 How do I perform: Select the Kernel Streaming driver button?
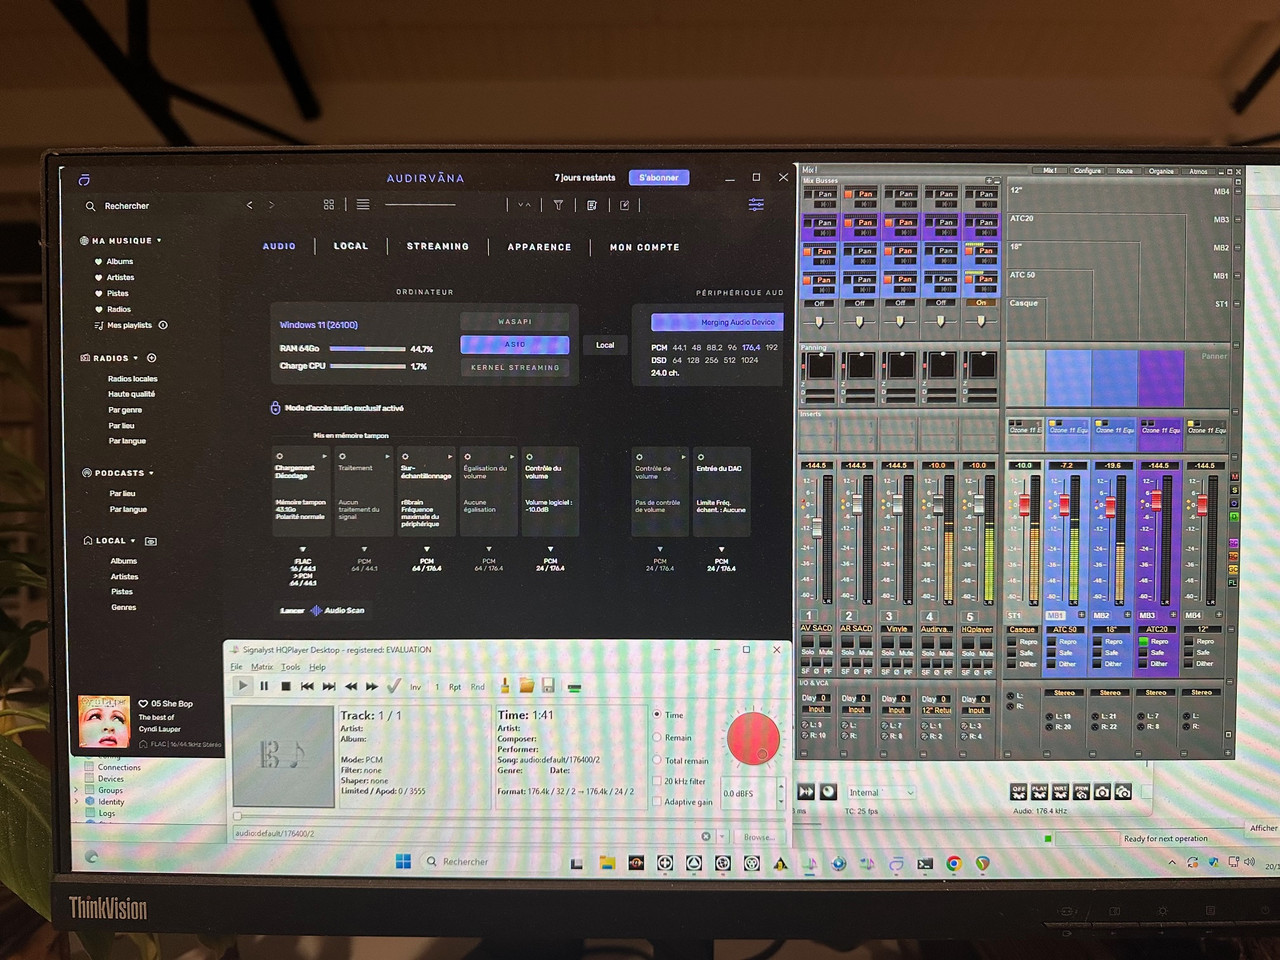(515, 367)
